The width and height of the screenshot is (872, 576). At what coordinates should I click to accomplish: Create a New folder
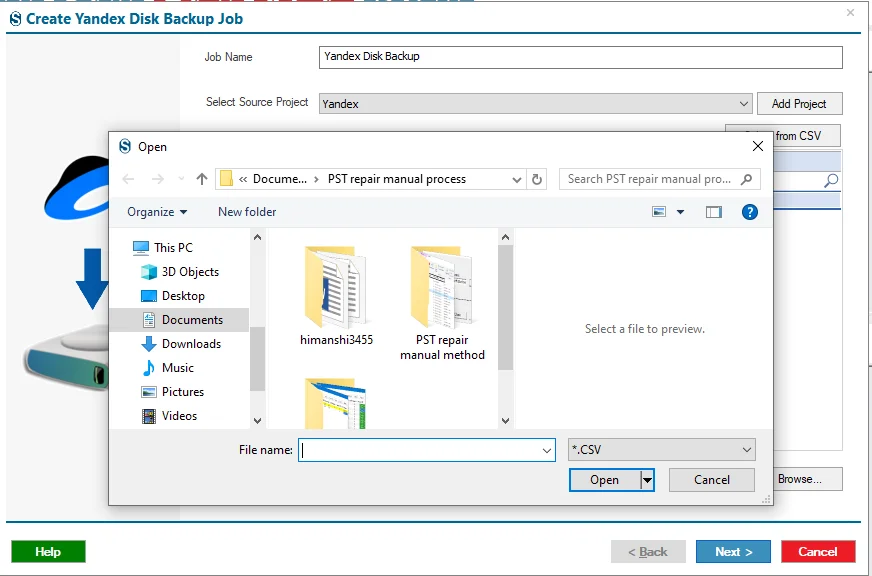coord(247,212)
